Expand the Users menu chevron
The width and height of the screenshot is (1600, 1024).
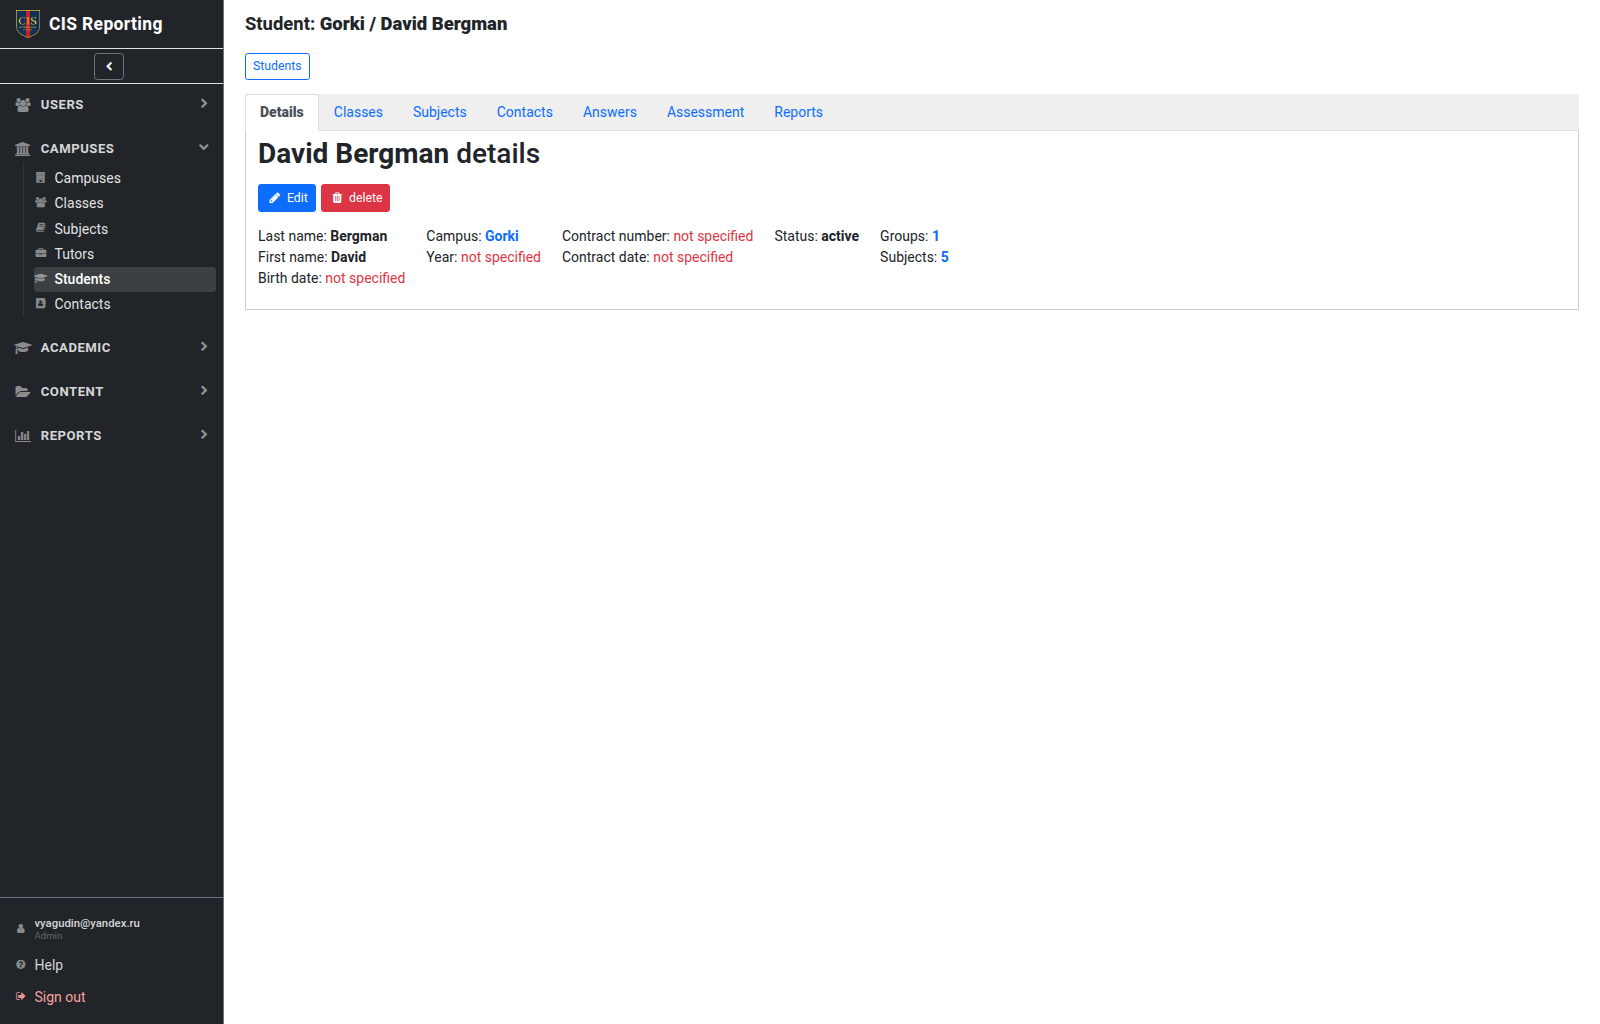tap(204, 103)
